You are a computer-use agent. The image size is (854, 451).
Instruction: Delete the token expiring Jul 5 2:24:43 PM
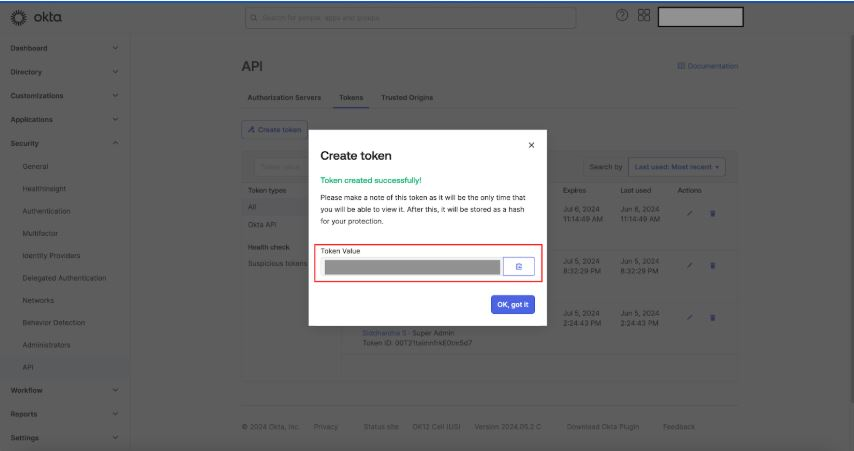(x=712, y=318)
